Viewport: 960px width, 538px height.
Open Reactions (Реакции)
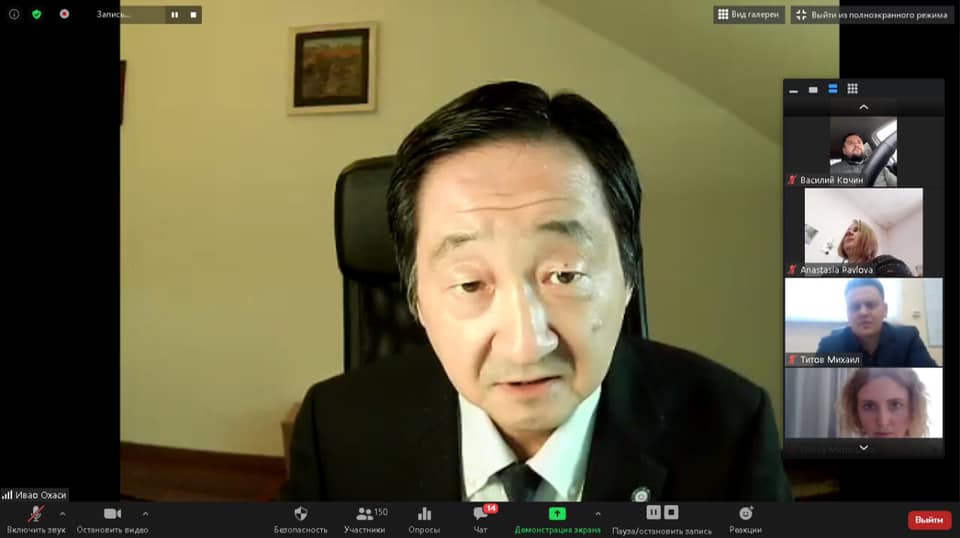745,520
